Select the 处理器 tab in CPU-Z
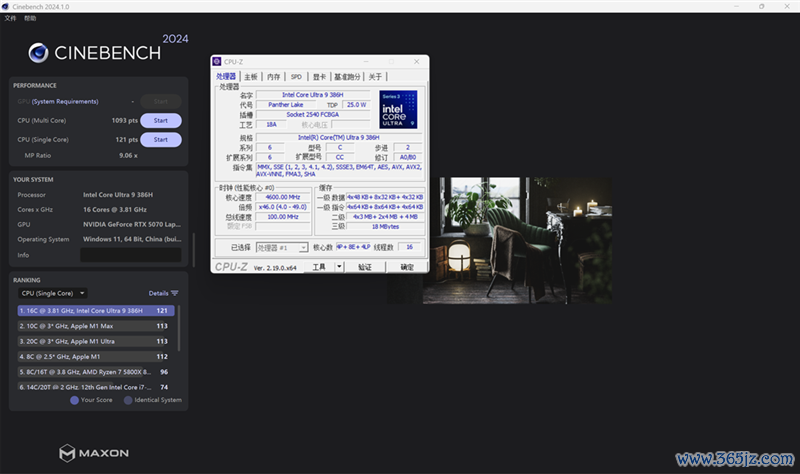 point(226,77)
